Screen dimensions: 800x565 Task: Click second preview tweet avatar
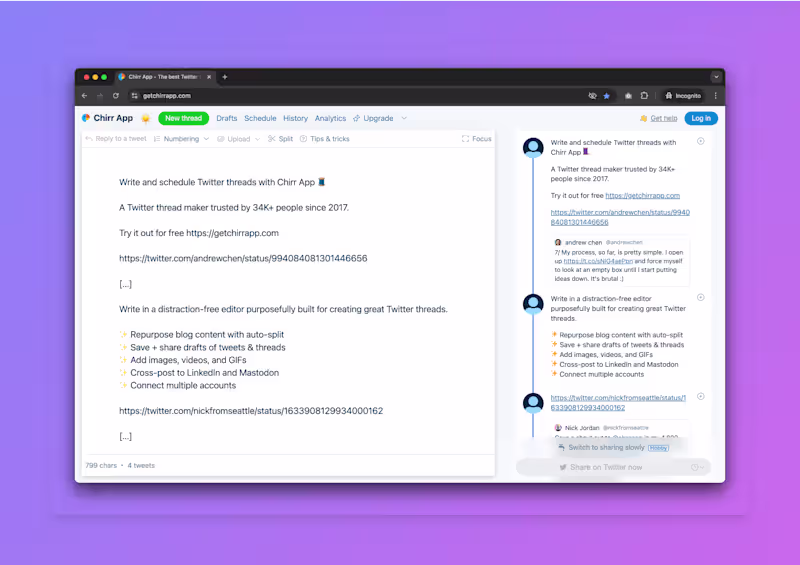pos(533,304)
